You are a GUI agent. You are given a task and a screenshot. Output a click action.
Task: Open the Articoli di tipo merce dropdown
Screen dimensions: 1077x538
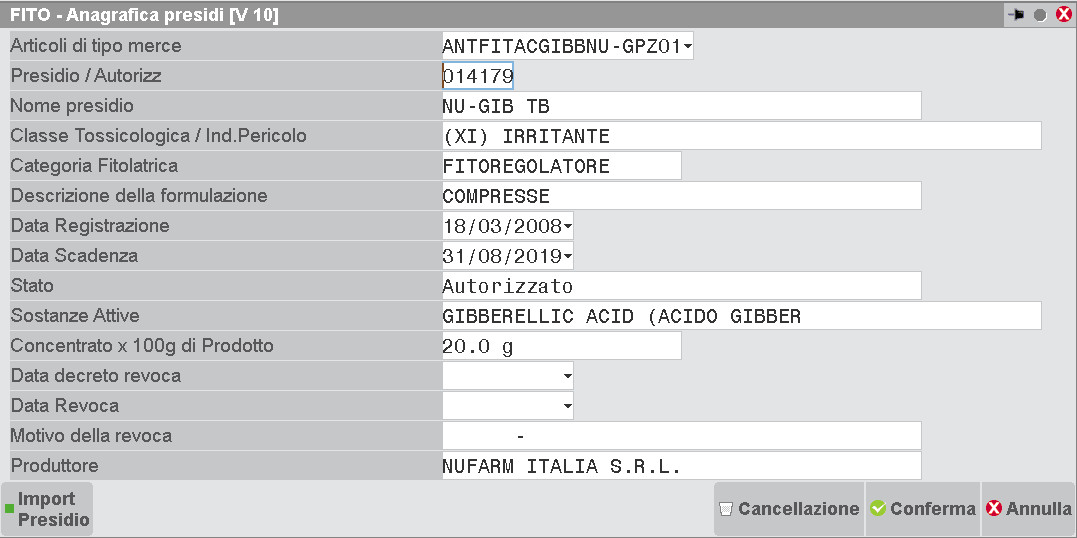click(x=687, y=46)
